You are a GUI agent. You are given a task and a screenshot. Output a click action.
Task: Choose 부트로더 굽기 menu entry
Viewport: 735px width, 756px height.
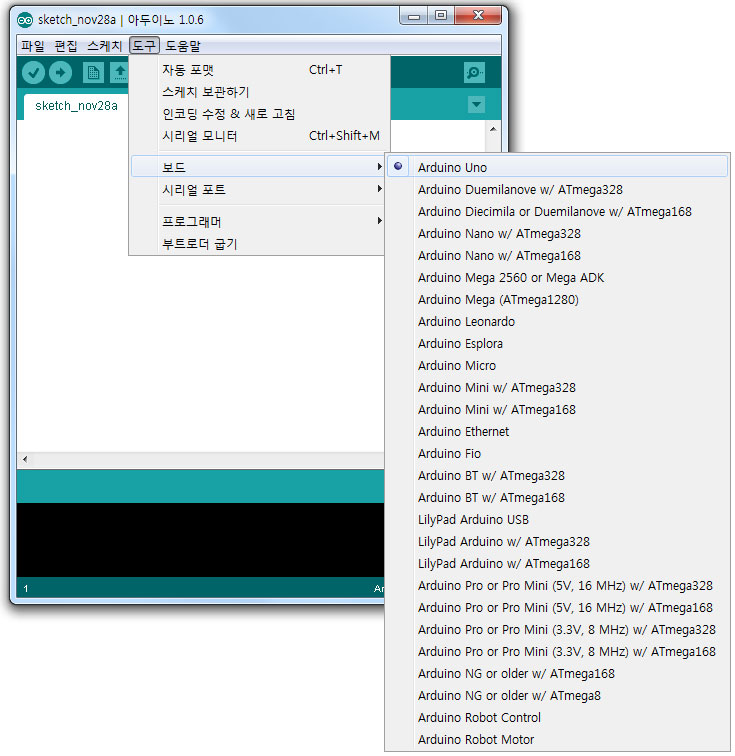[257, 244]
